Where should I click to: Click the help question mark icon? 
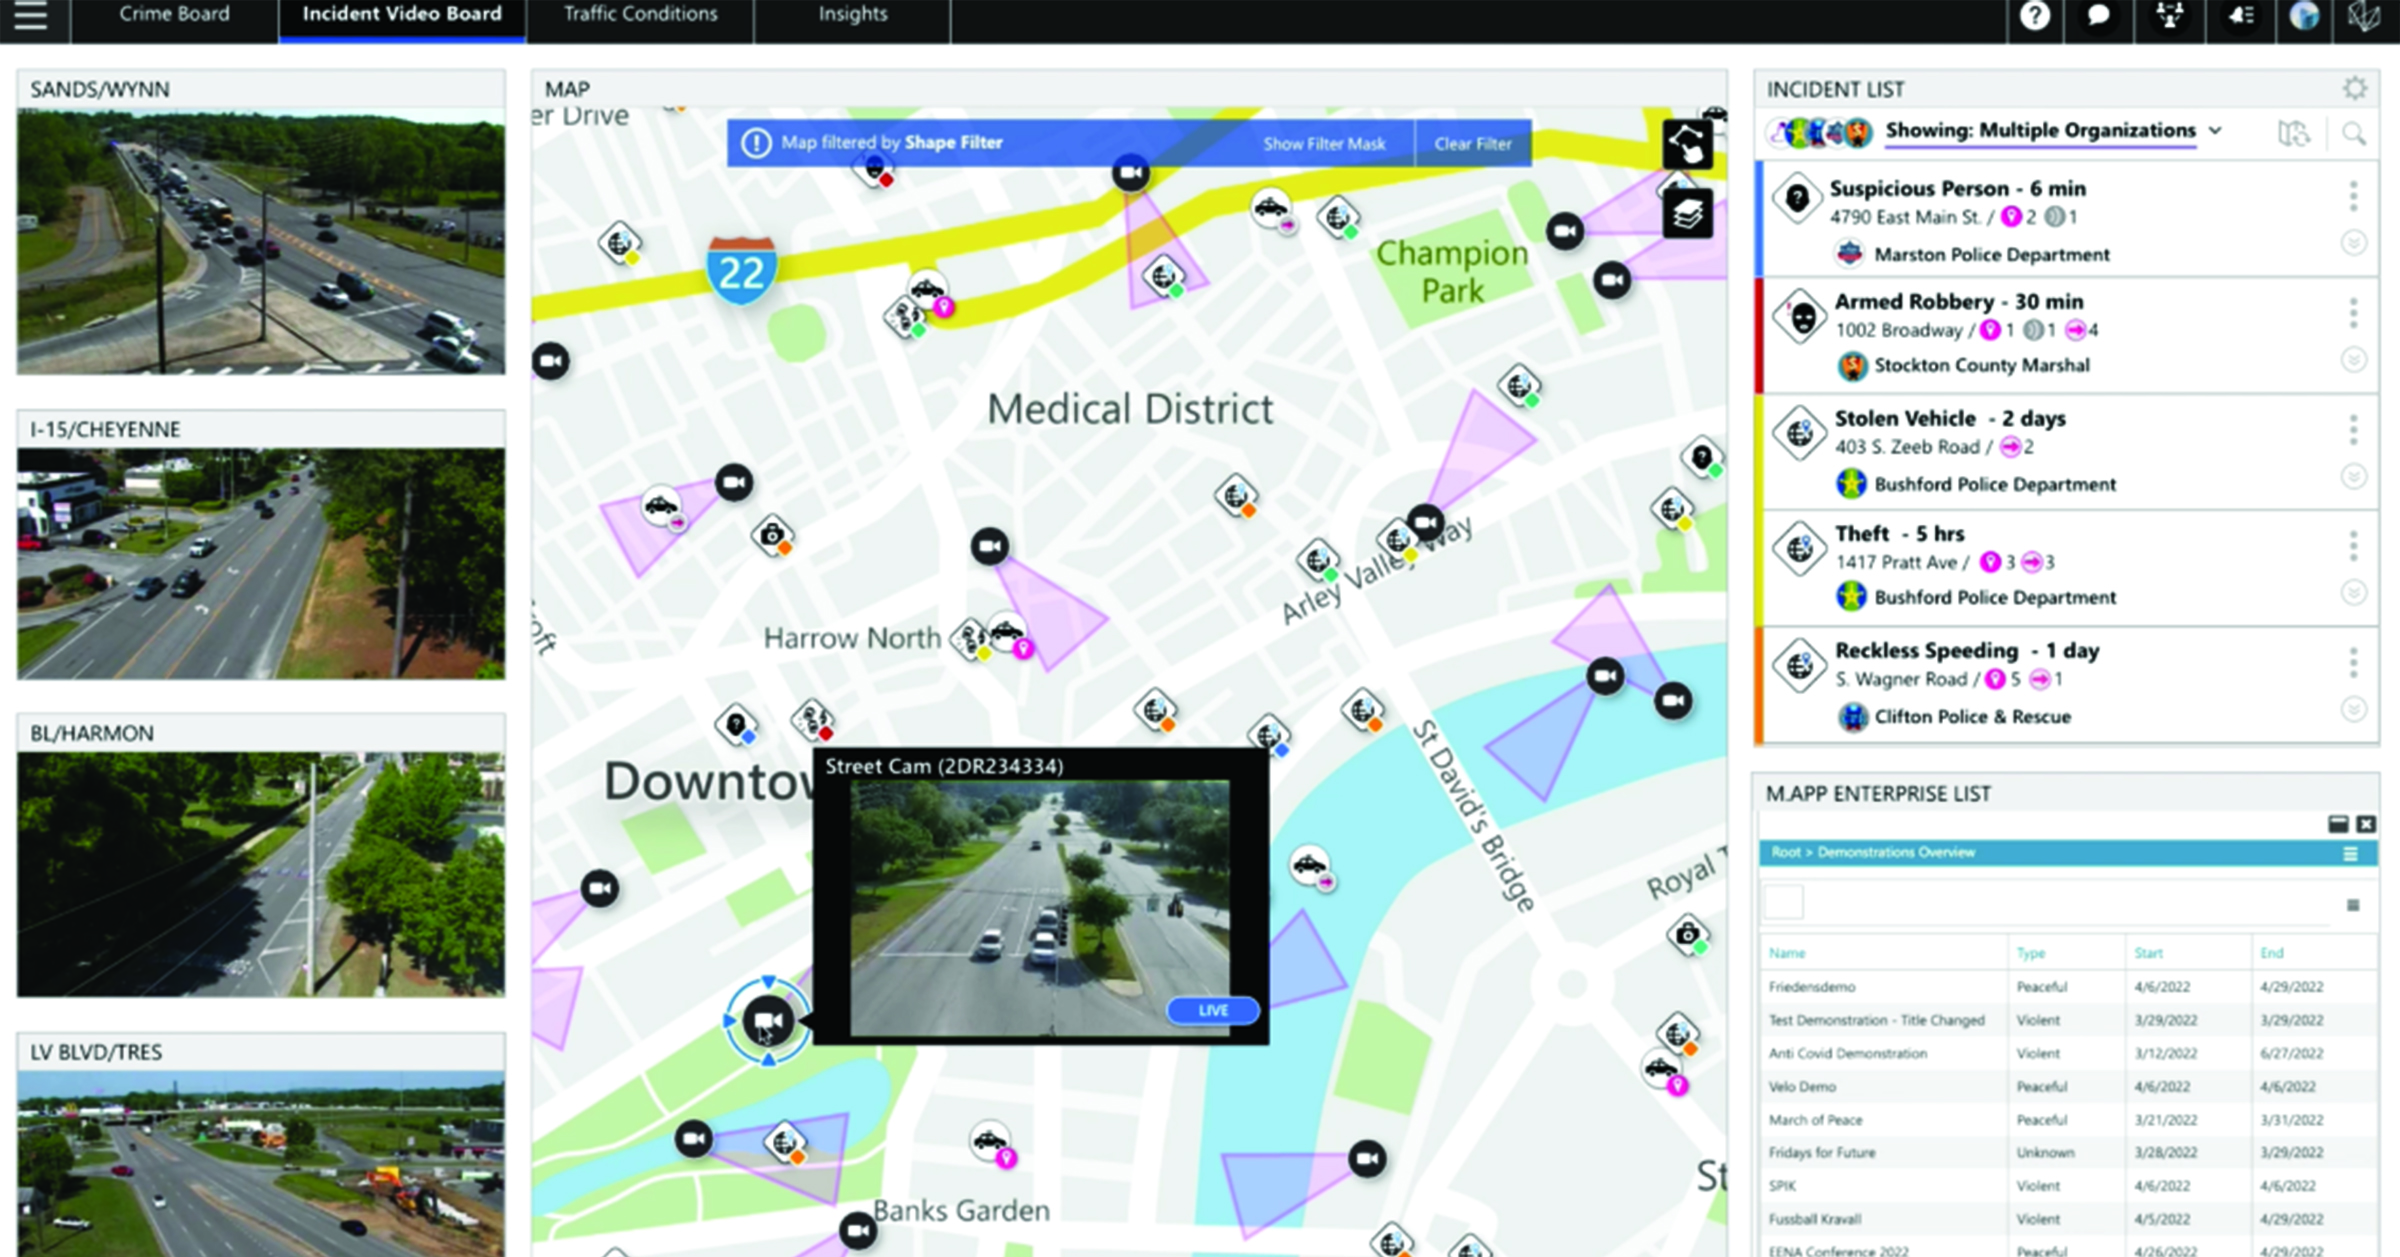[x=2034, y=17]
